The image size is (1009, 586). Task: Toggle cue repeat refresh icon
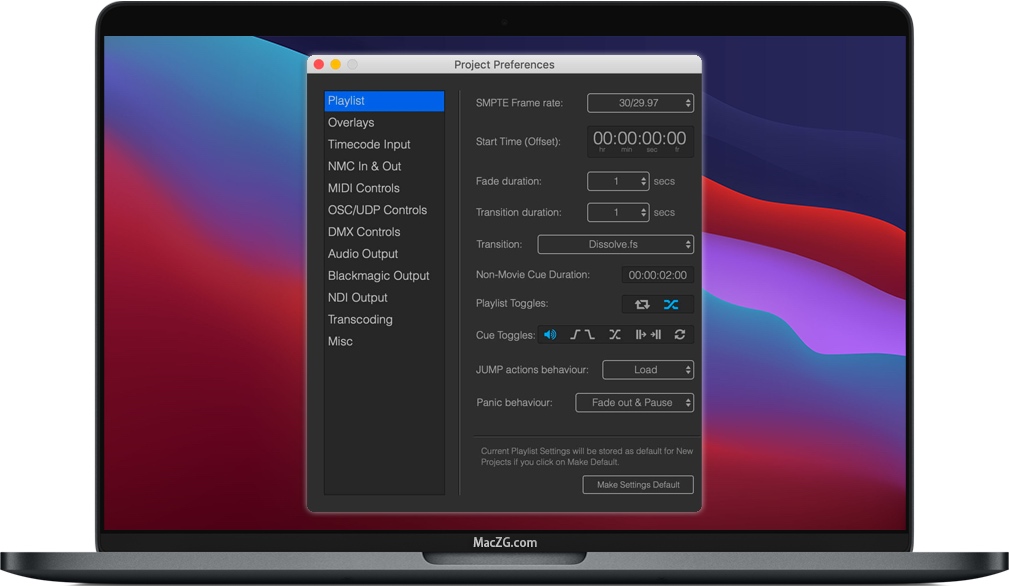(x=680, y=335)
